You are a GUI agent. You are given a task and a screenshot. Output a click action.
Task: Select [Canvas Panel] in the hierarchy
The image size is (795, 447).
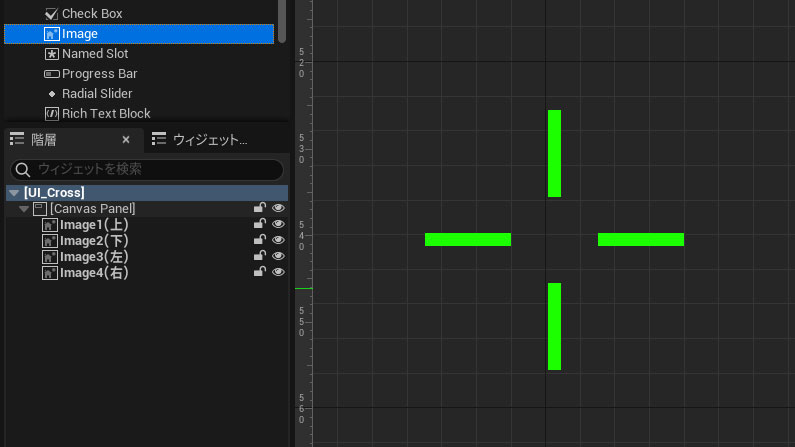pyautogui.click(x=147, y=209)
